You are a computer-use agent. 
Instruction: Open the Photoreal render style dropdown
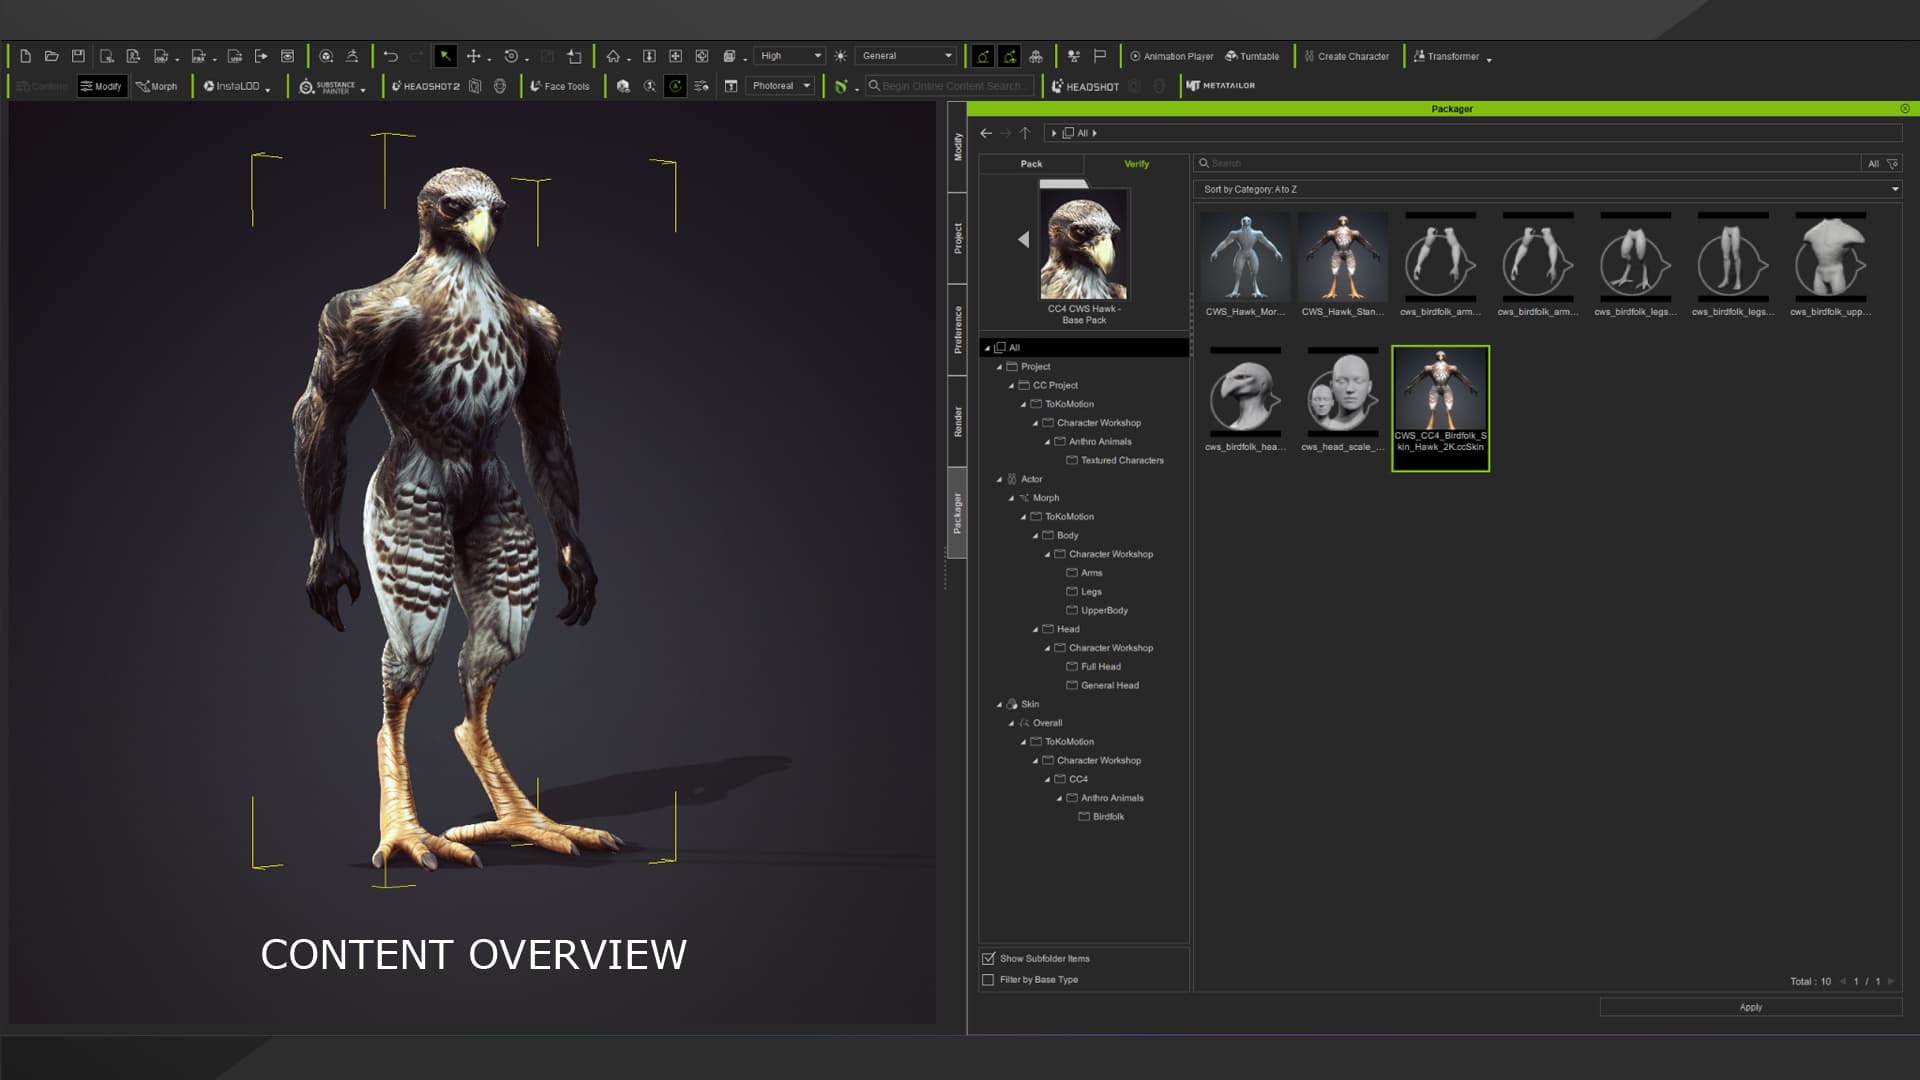[x=781, y=86]
